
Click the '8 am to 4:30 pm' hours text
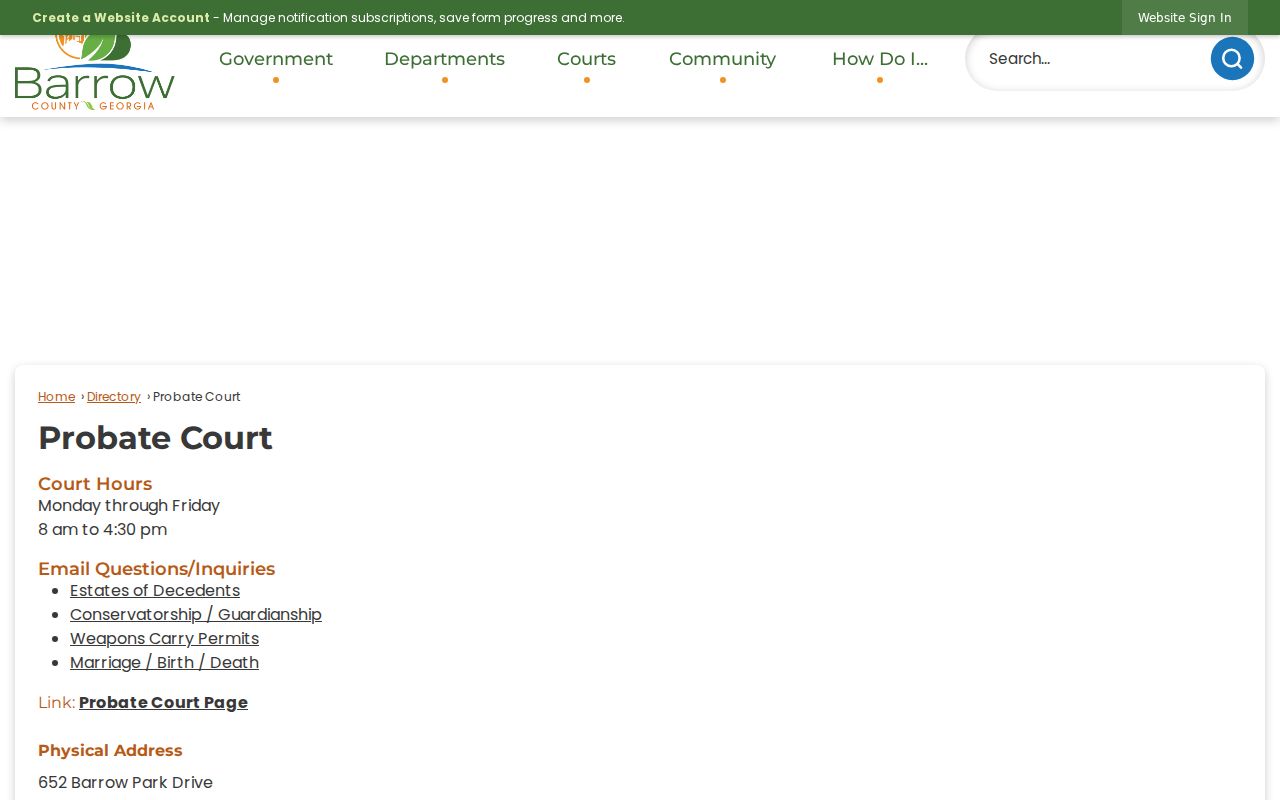point(102,530)
